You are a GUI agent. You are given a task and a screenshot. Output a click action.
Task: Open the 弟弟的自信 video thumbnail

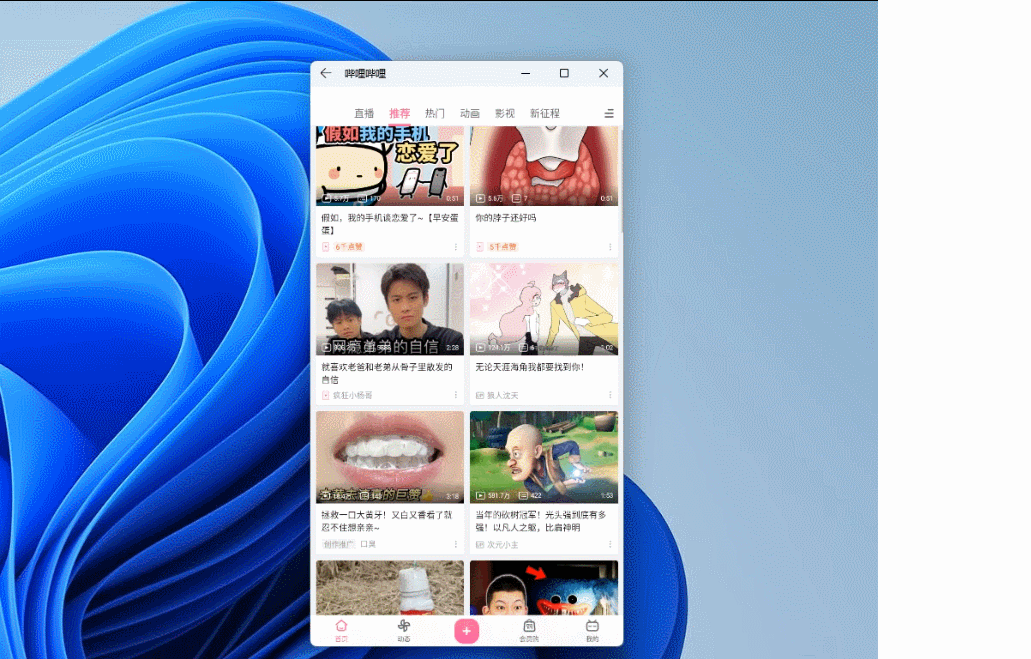pyautogui.click(x=390, y=309)
